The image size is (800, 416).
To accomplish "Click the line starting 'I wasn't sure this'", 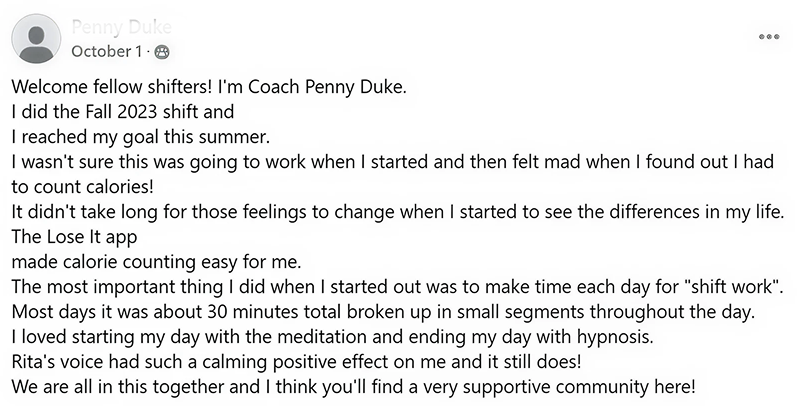I will (393, 162).
